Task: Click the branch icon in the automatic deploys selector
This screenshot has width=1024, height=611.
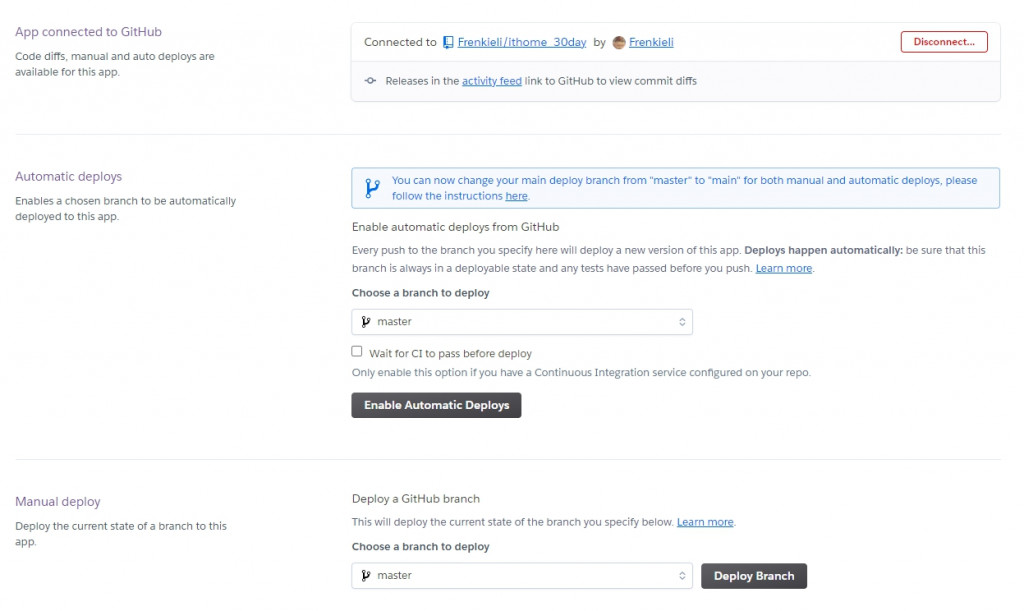Action: pyautogui.click(x=366, y=322)
